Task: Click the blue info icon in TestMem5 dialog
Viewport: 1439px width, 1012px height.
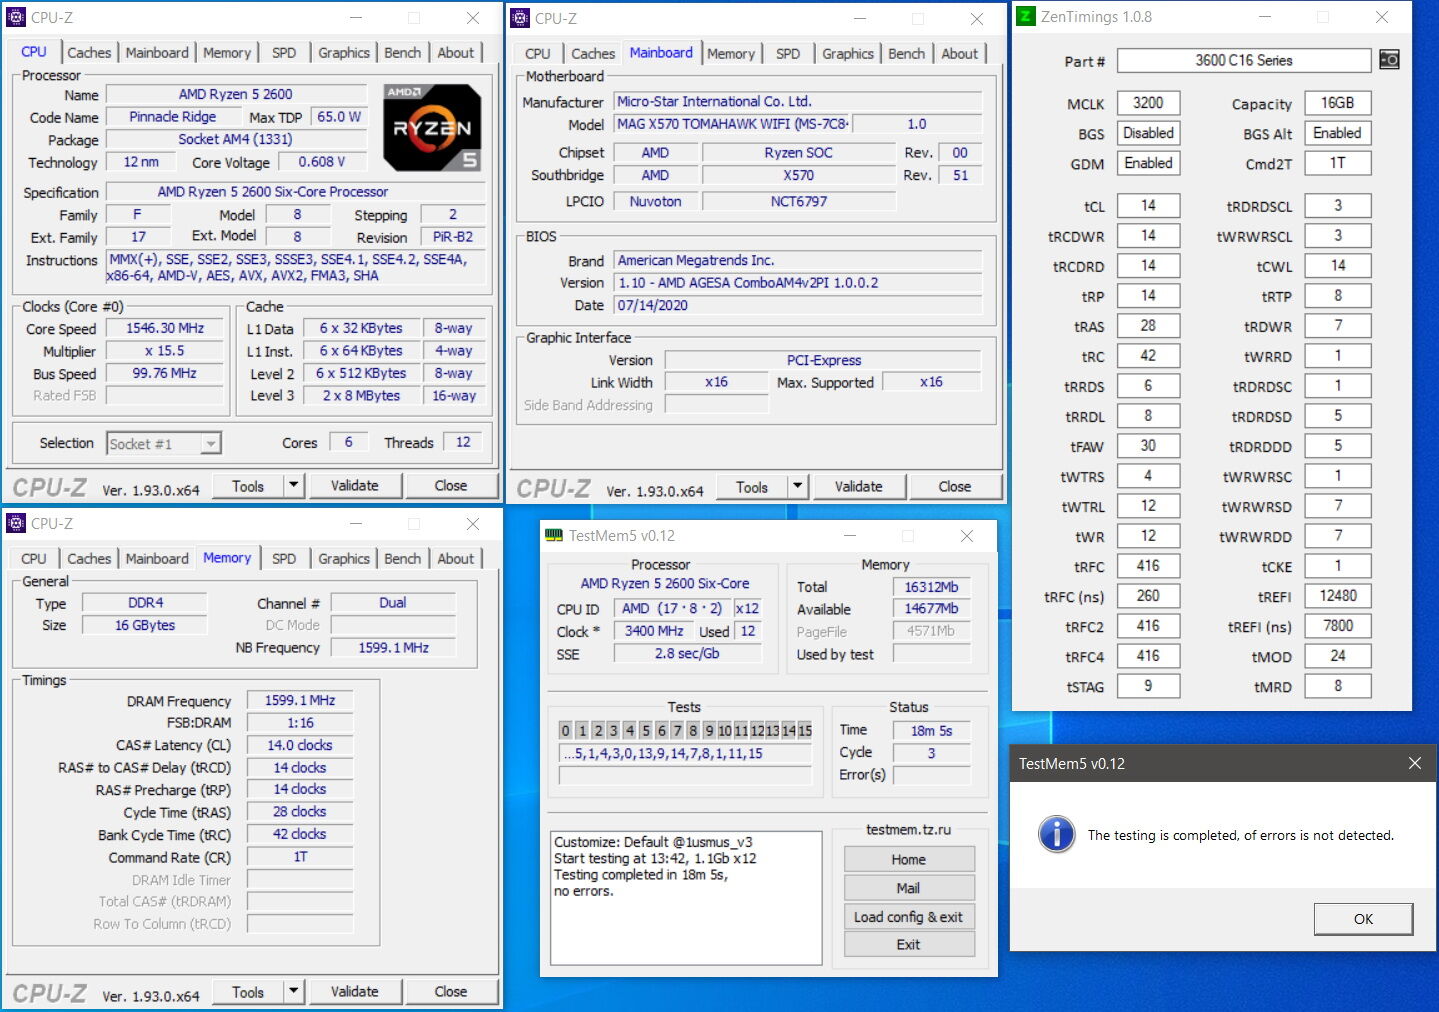Action: click(1056, 834)
